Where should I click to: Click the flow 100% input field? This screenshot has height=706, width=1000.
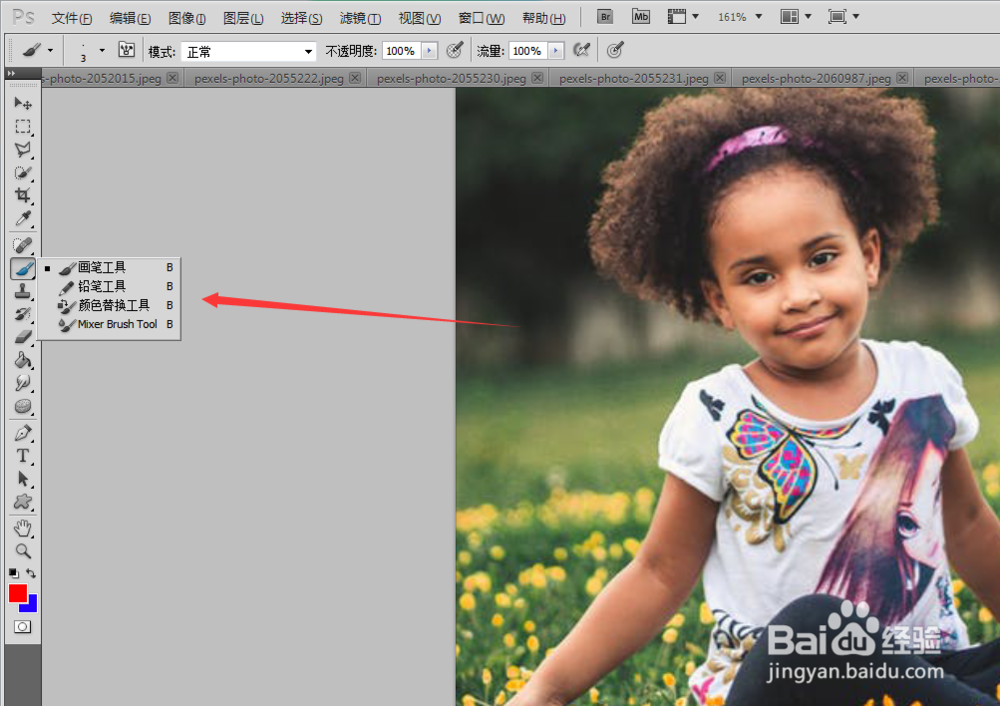pyautogui.click(x=527, y=50)
